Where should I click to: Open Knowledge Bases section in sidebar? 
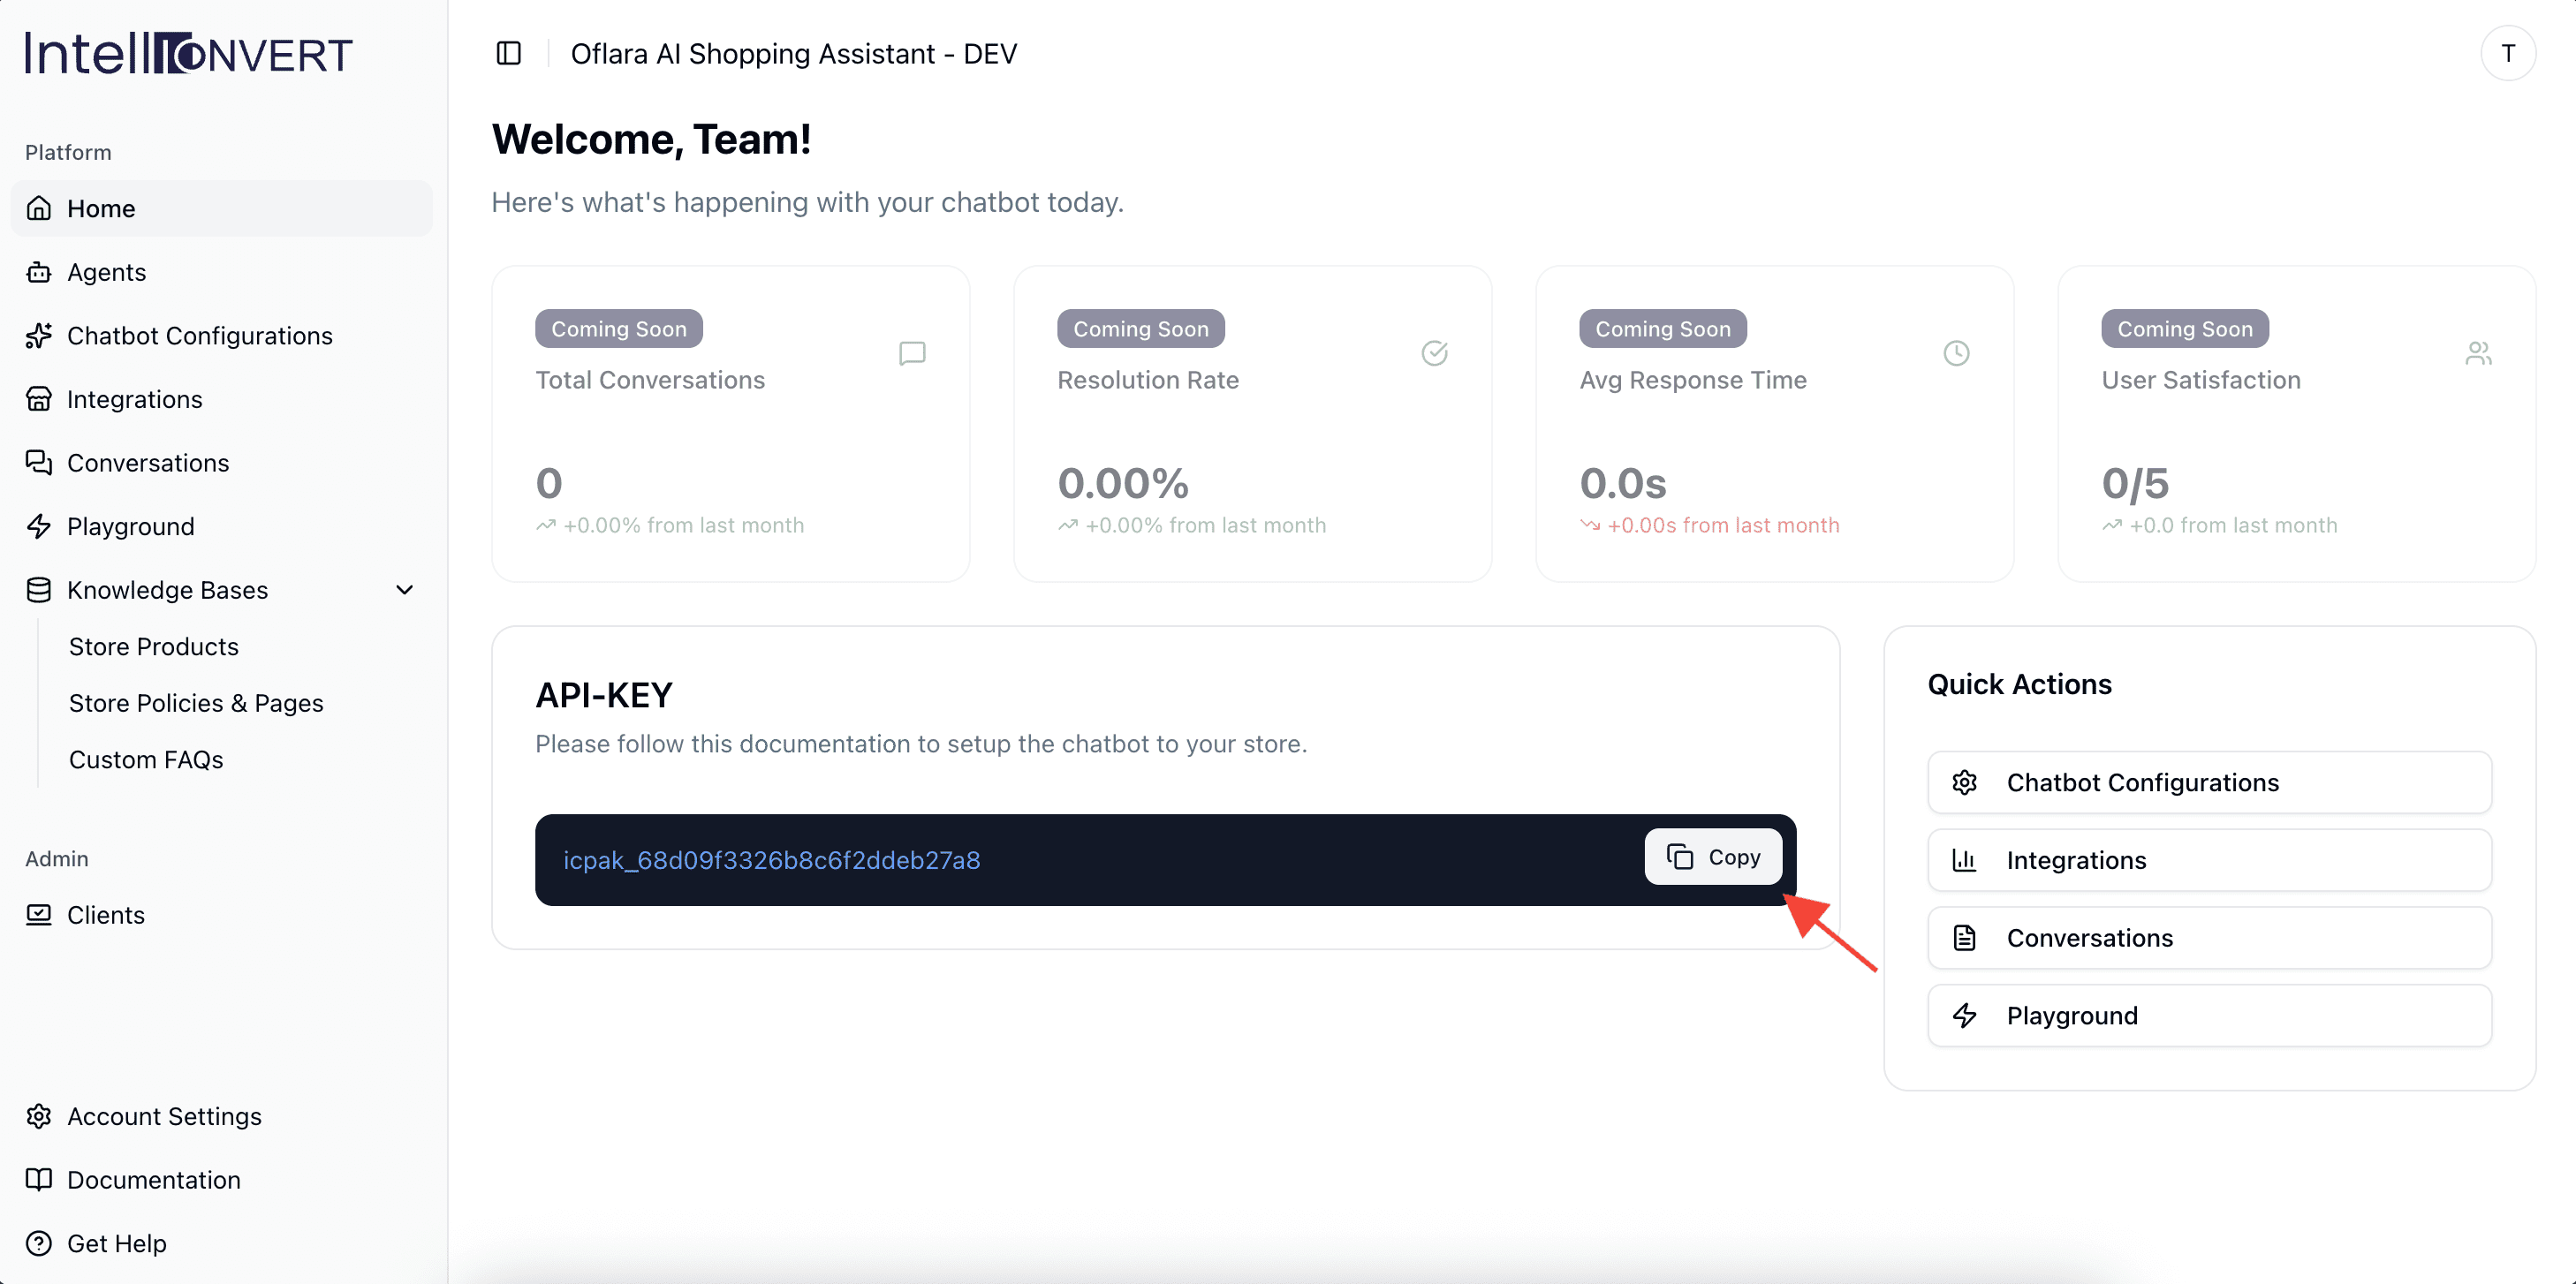point(167,590)
